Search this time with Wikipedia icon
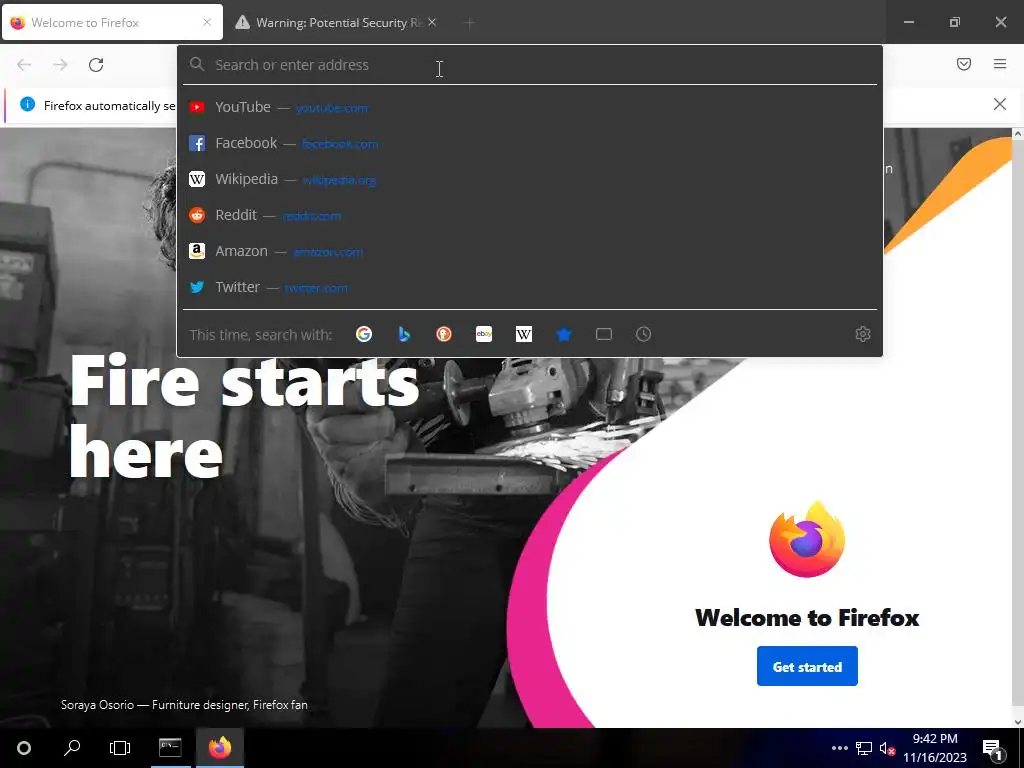 tap(524, 334)
